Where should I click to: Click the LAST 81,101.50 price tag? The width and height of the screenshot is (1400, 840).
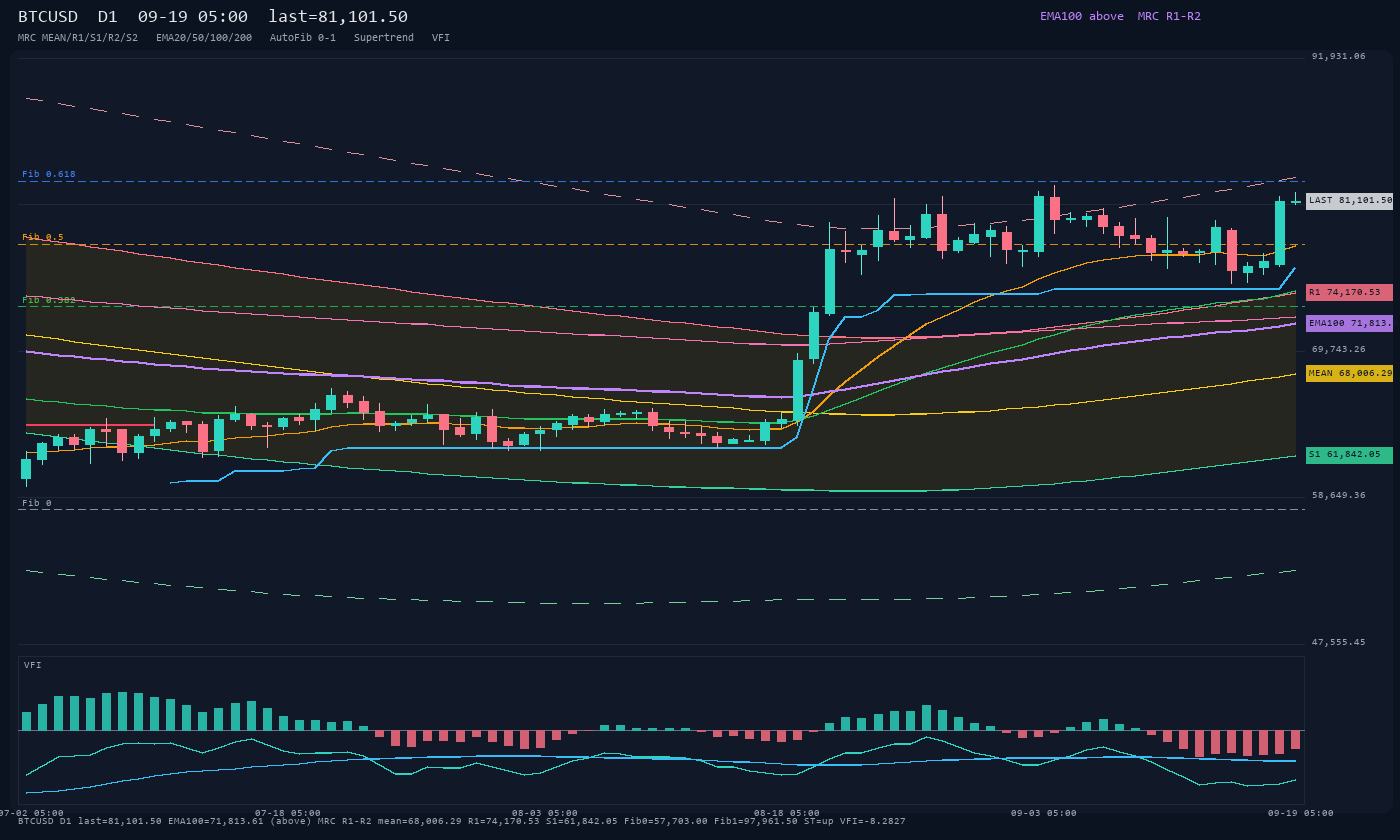click(1349, 201)
